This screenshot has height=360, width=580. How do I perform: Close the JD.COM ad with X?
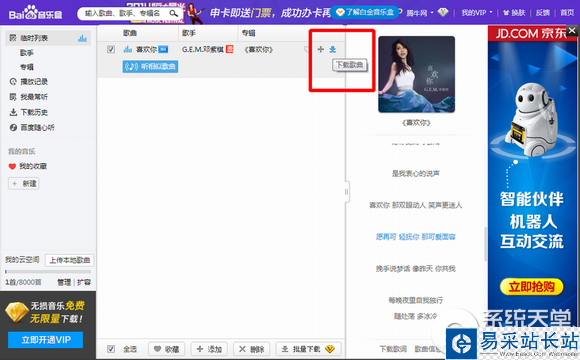pyautogui.click(x=572, y=30)
